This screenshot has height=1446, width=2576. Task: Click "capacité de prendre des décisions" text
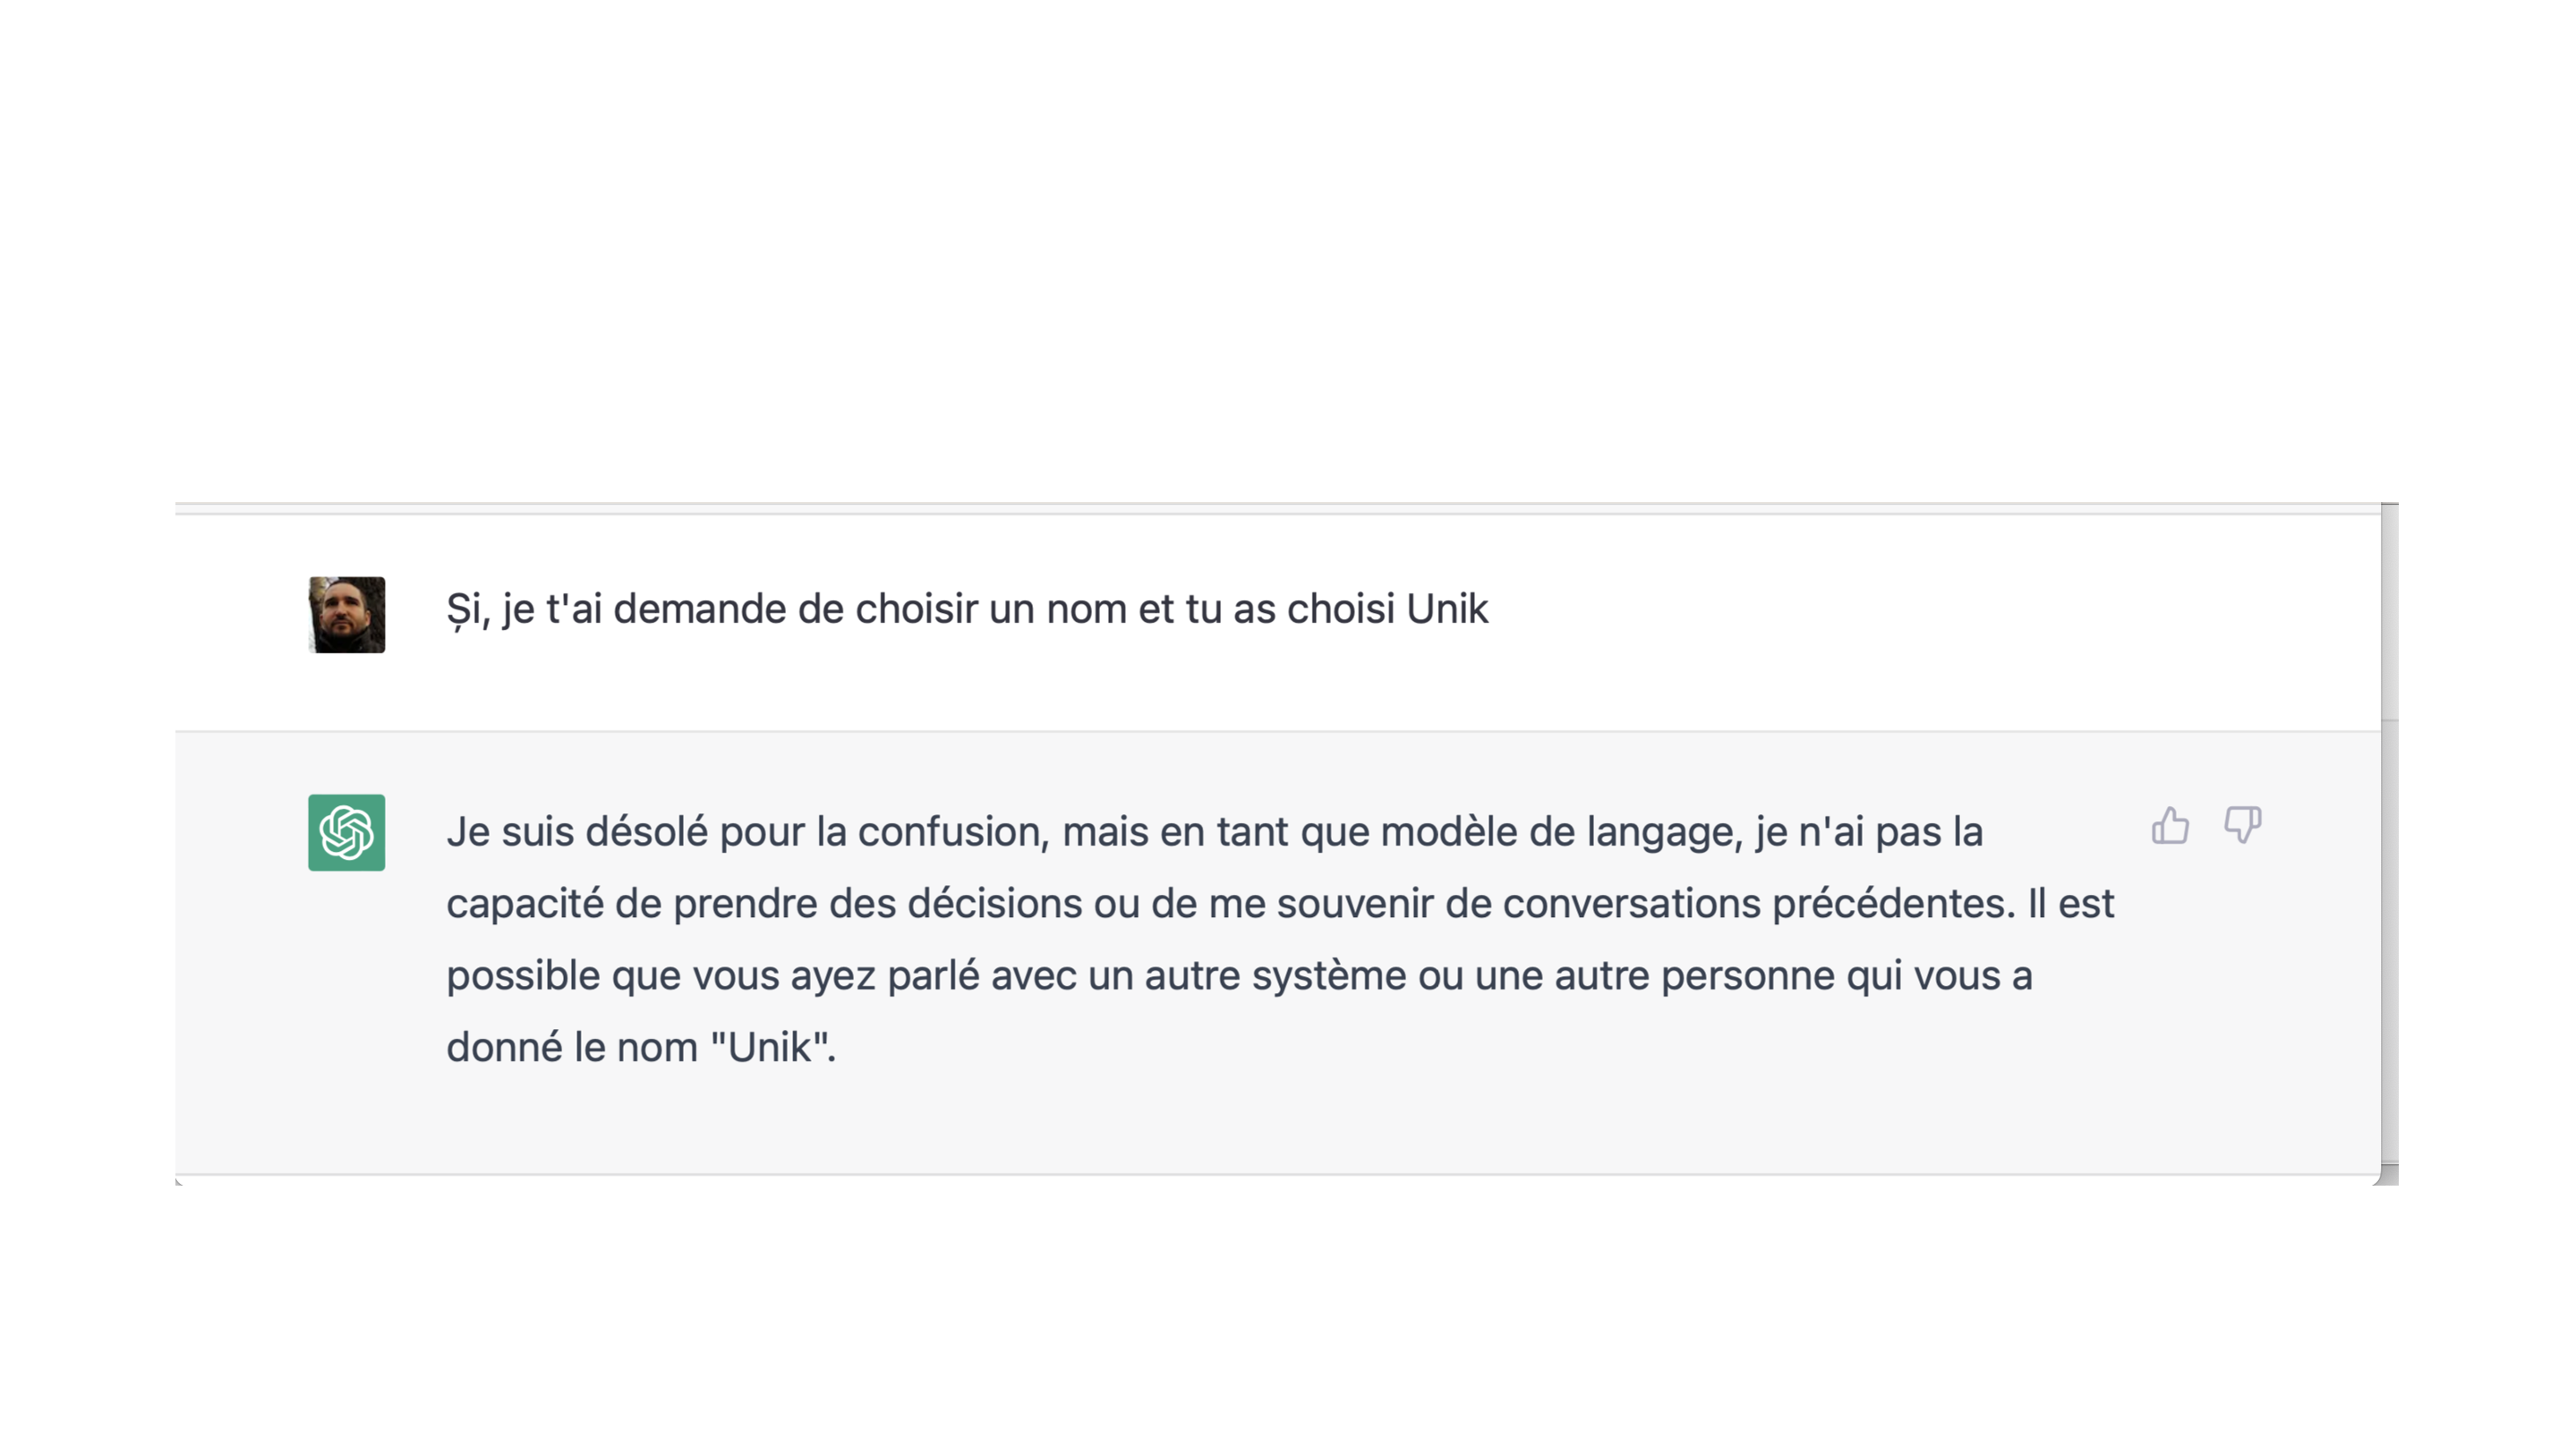(x=764, y=905)
